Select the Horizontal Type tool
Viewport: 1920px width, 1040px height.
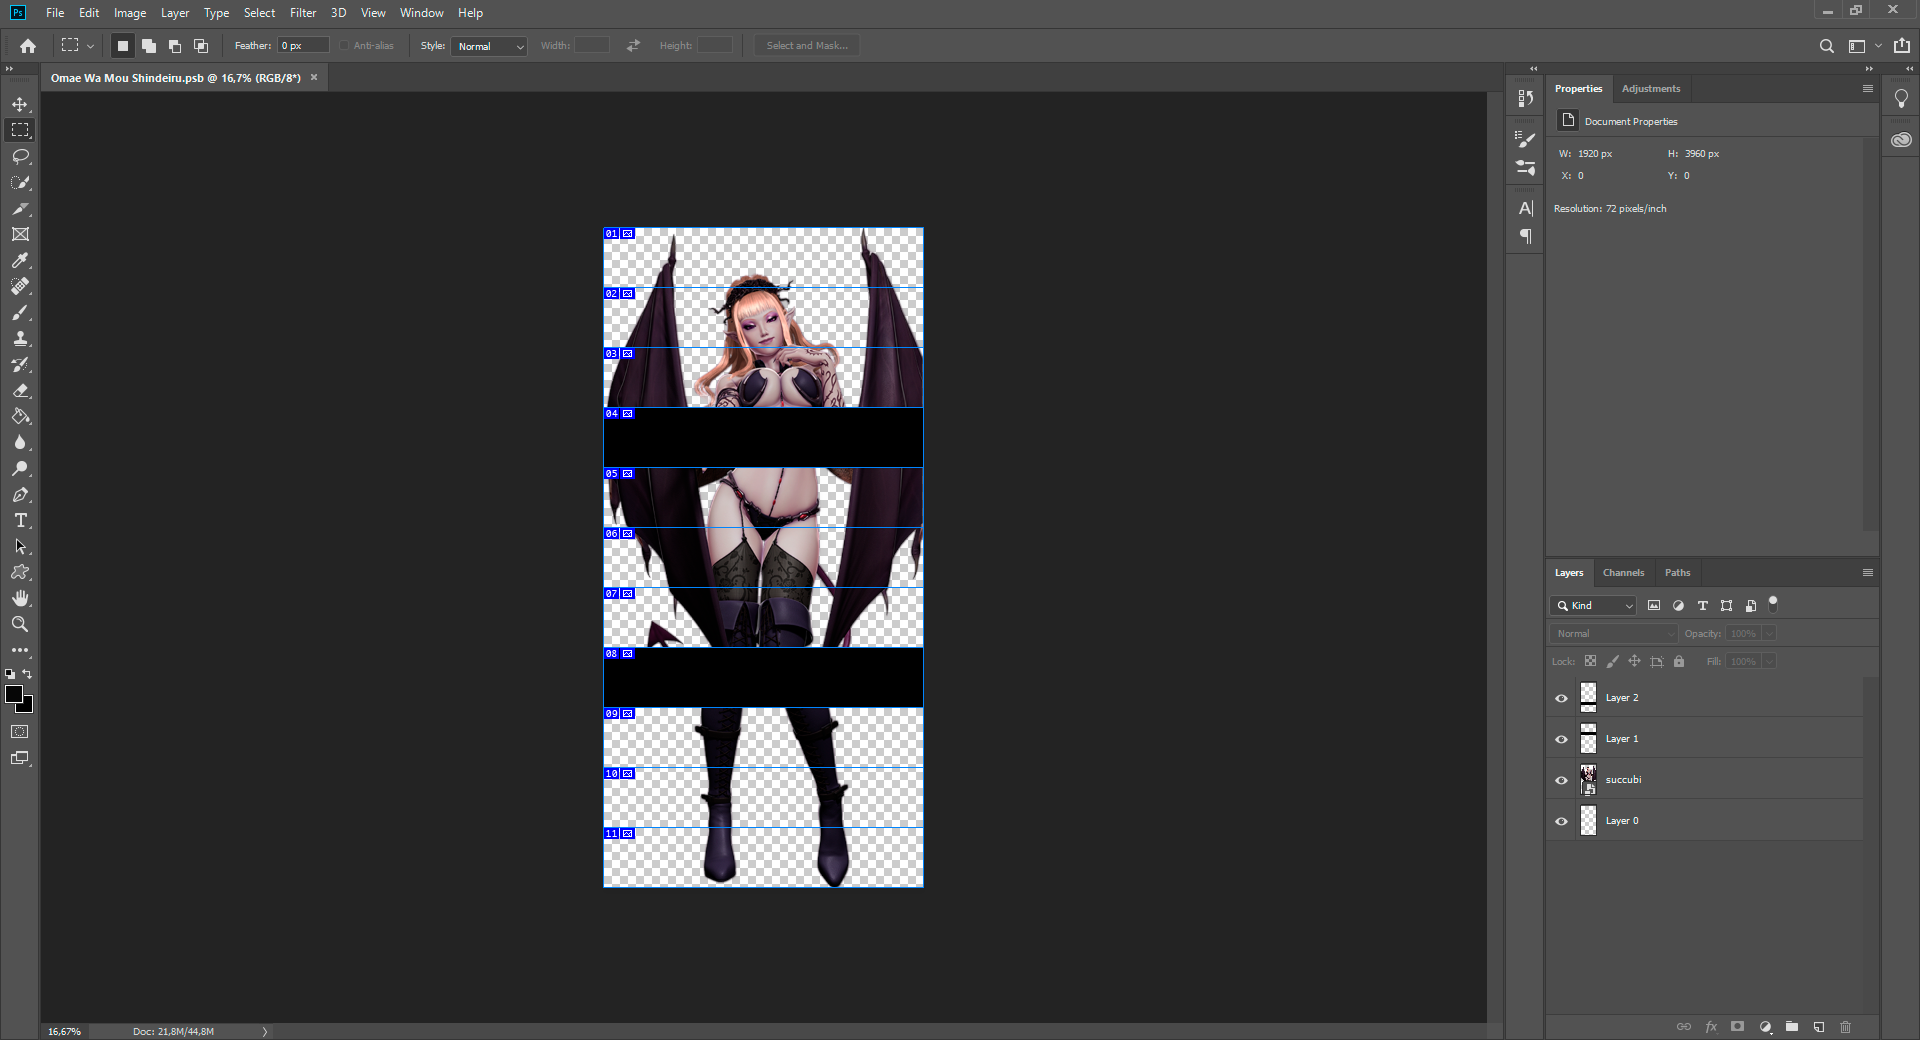[x=20, y=520]
